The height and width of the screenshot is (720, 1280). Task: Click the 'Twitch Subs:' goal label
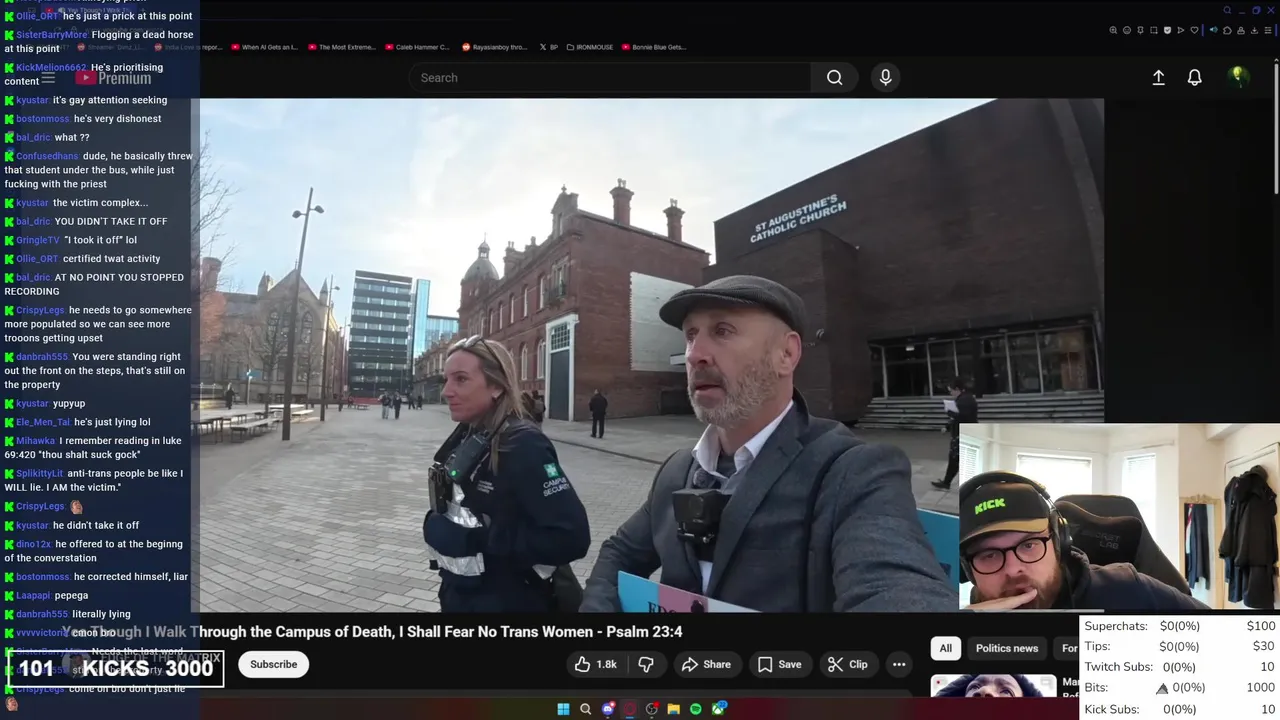point(1118,667)
